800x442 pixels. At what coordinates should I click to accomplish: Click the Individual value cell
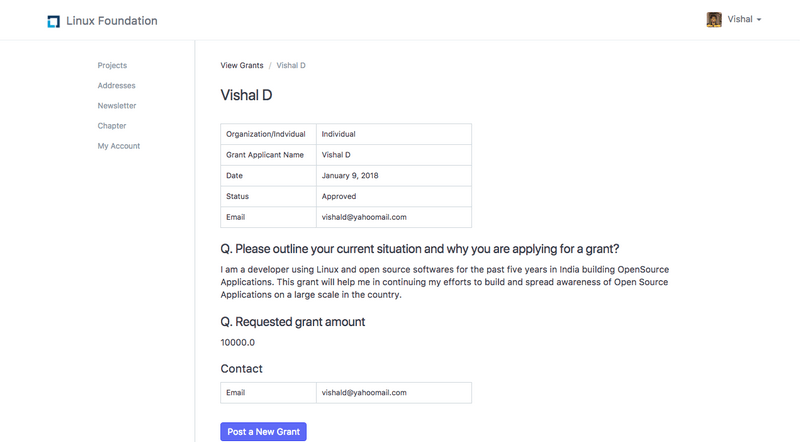coord(339,134)
